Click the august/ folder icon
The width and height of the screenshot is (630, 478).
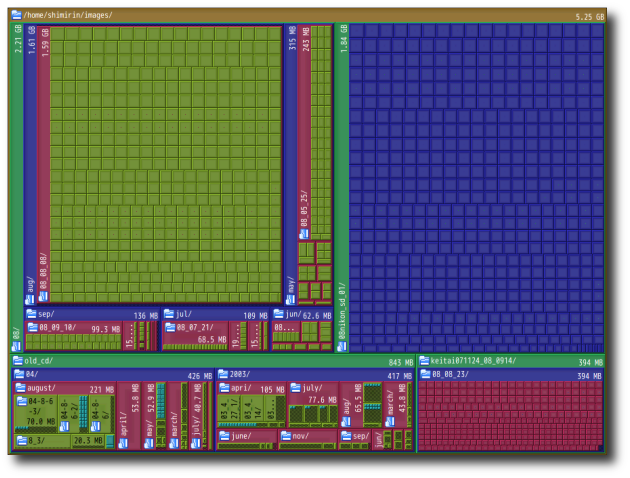click(x=20, y=388)
